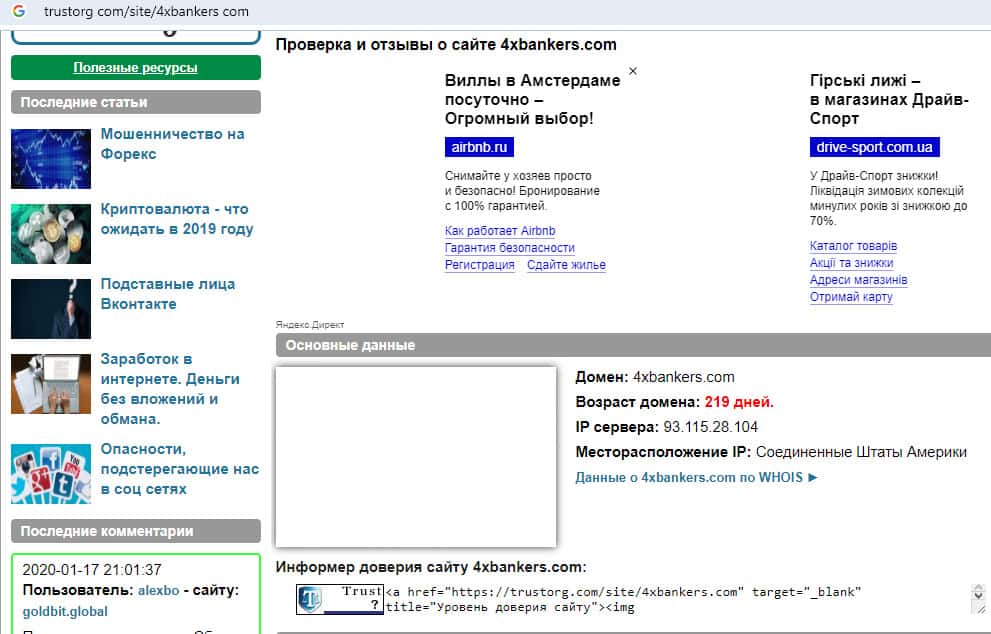Viewport: 991px width, 634px height.
Task: Click the red 219 дней domain age
Action: click(739, 402)
